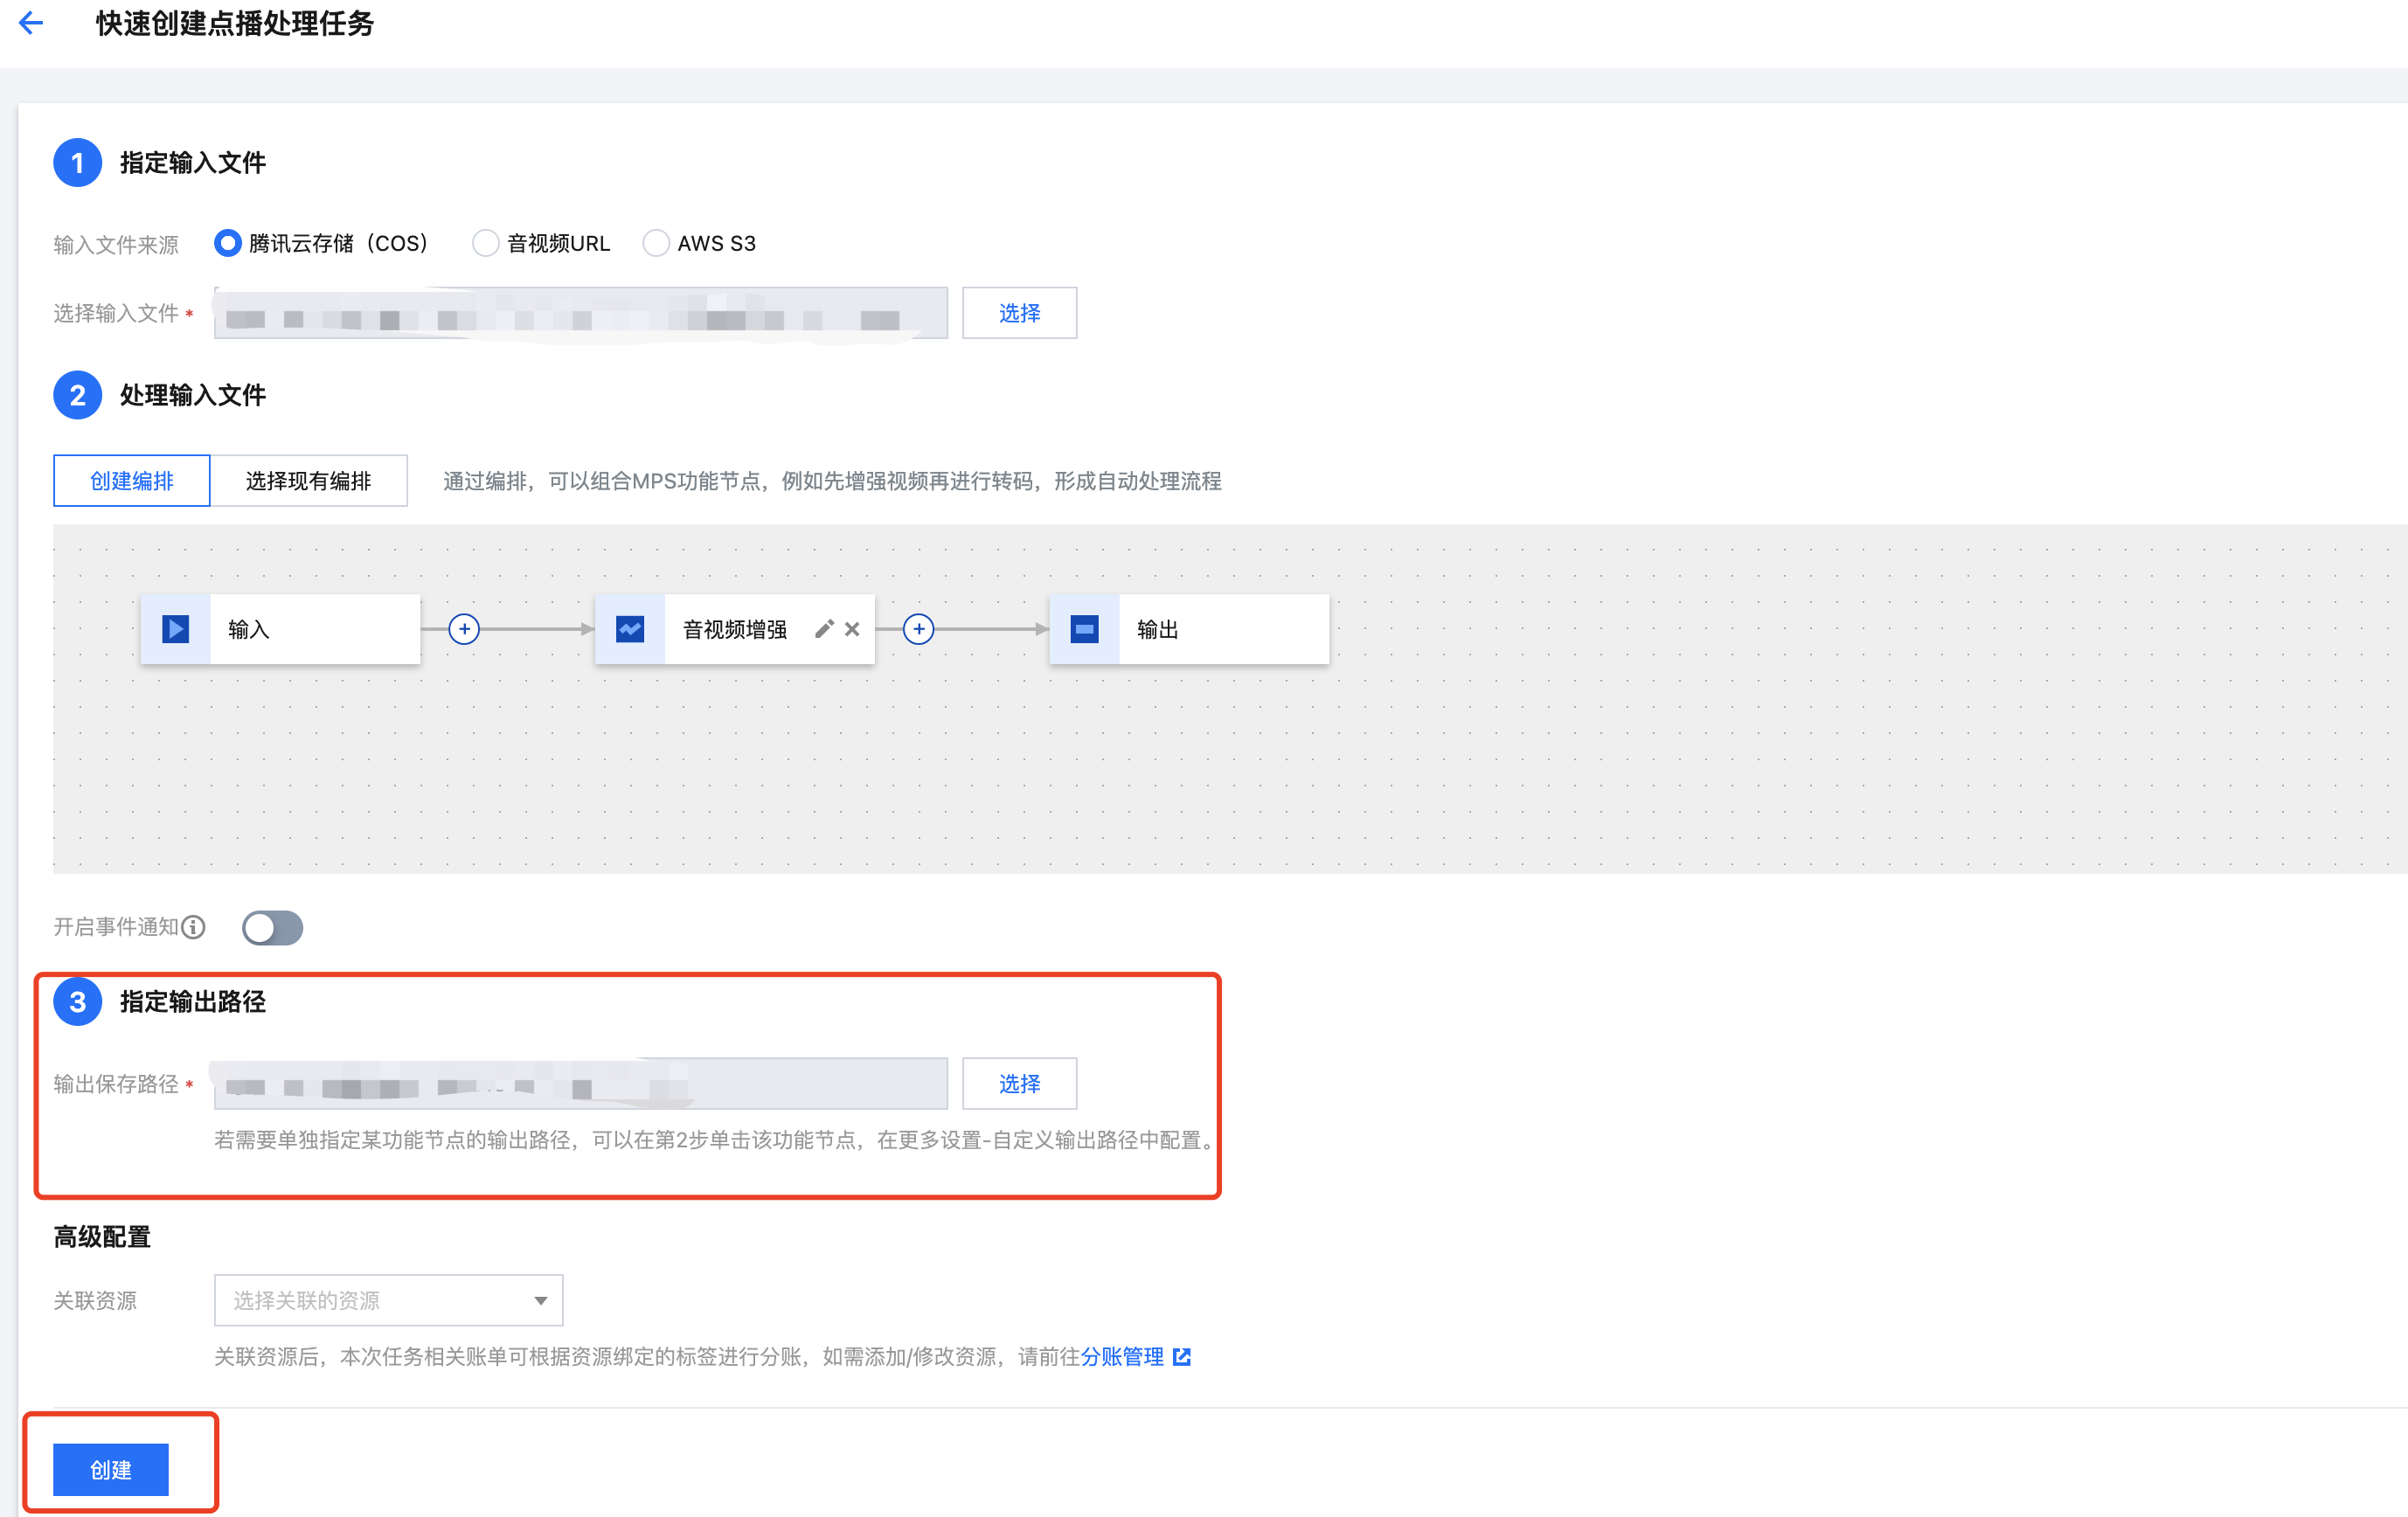
Task: Click 选择 button for the input file
Action: [x=1019, y=313]
